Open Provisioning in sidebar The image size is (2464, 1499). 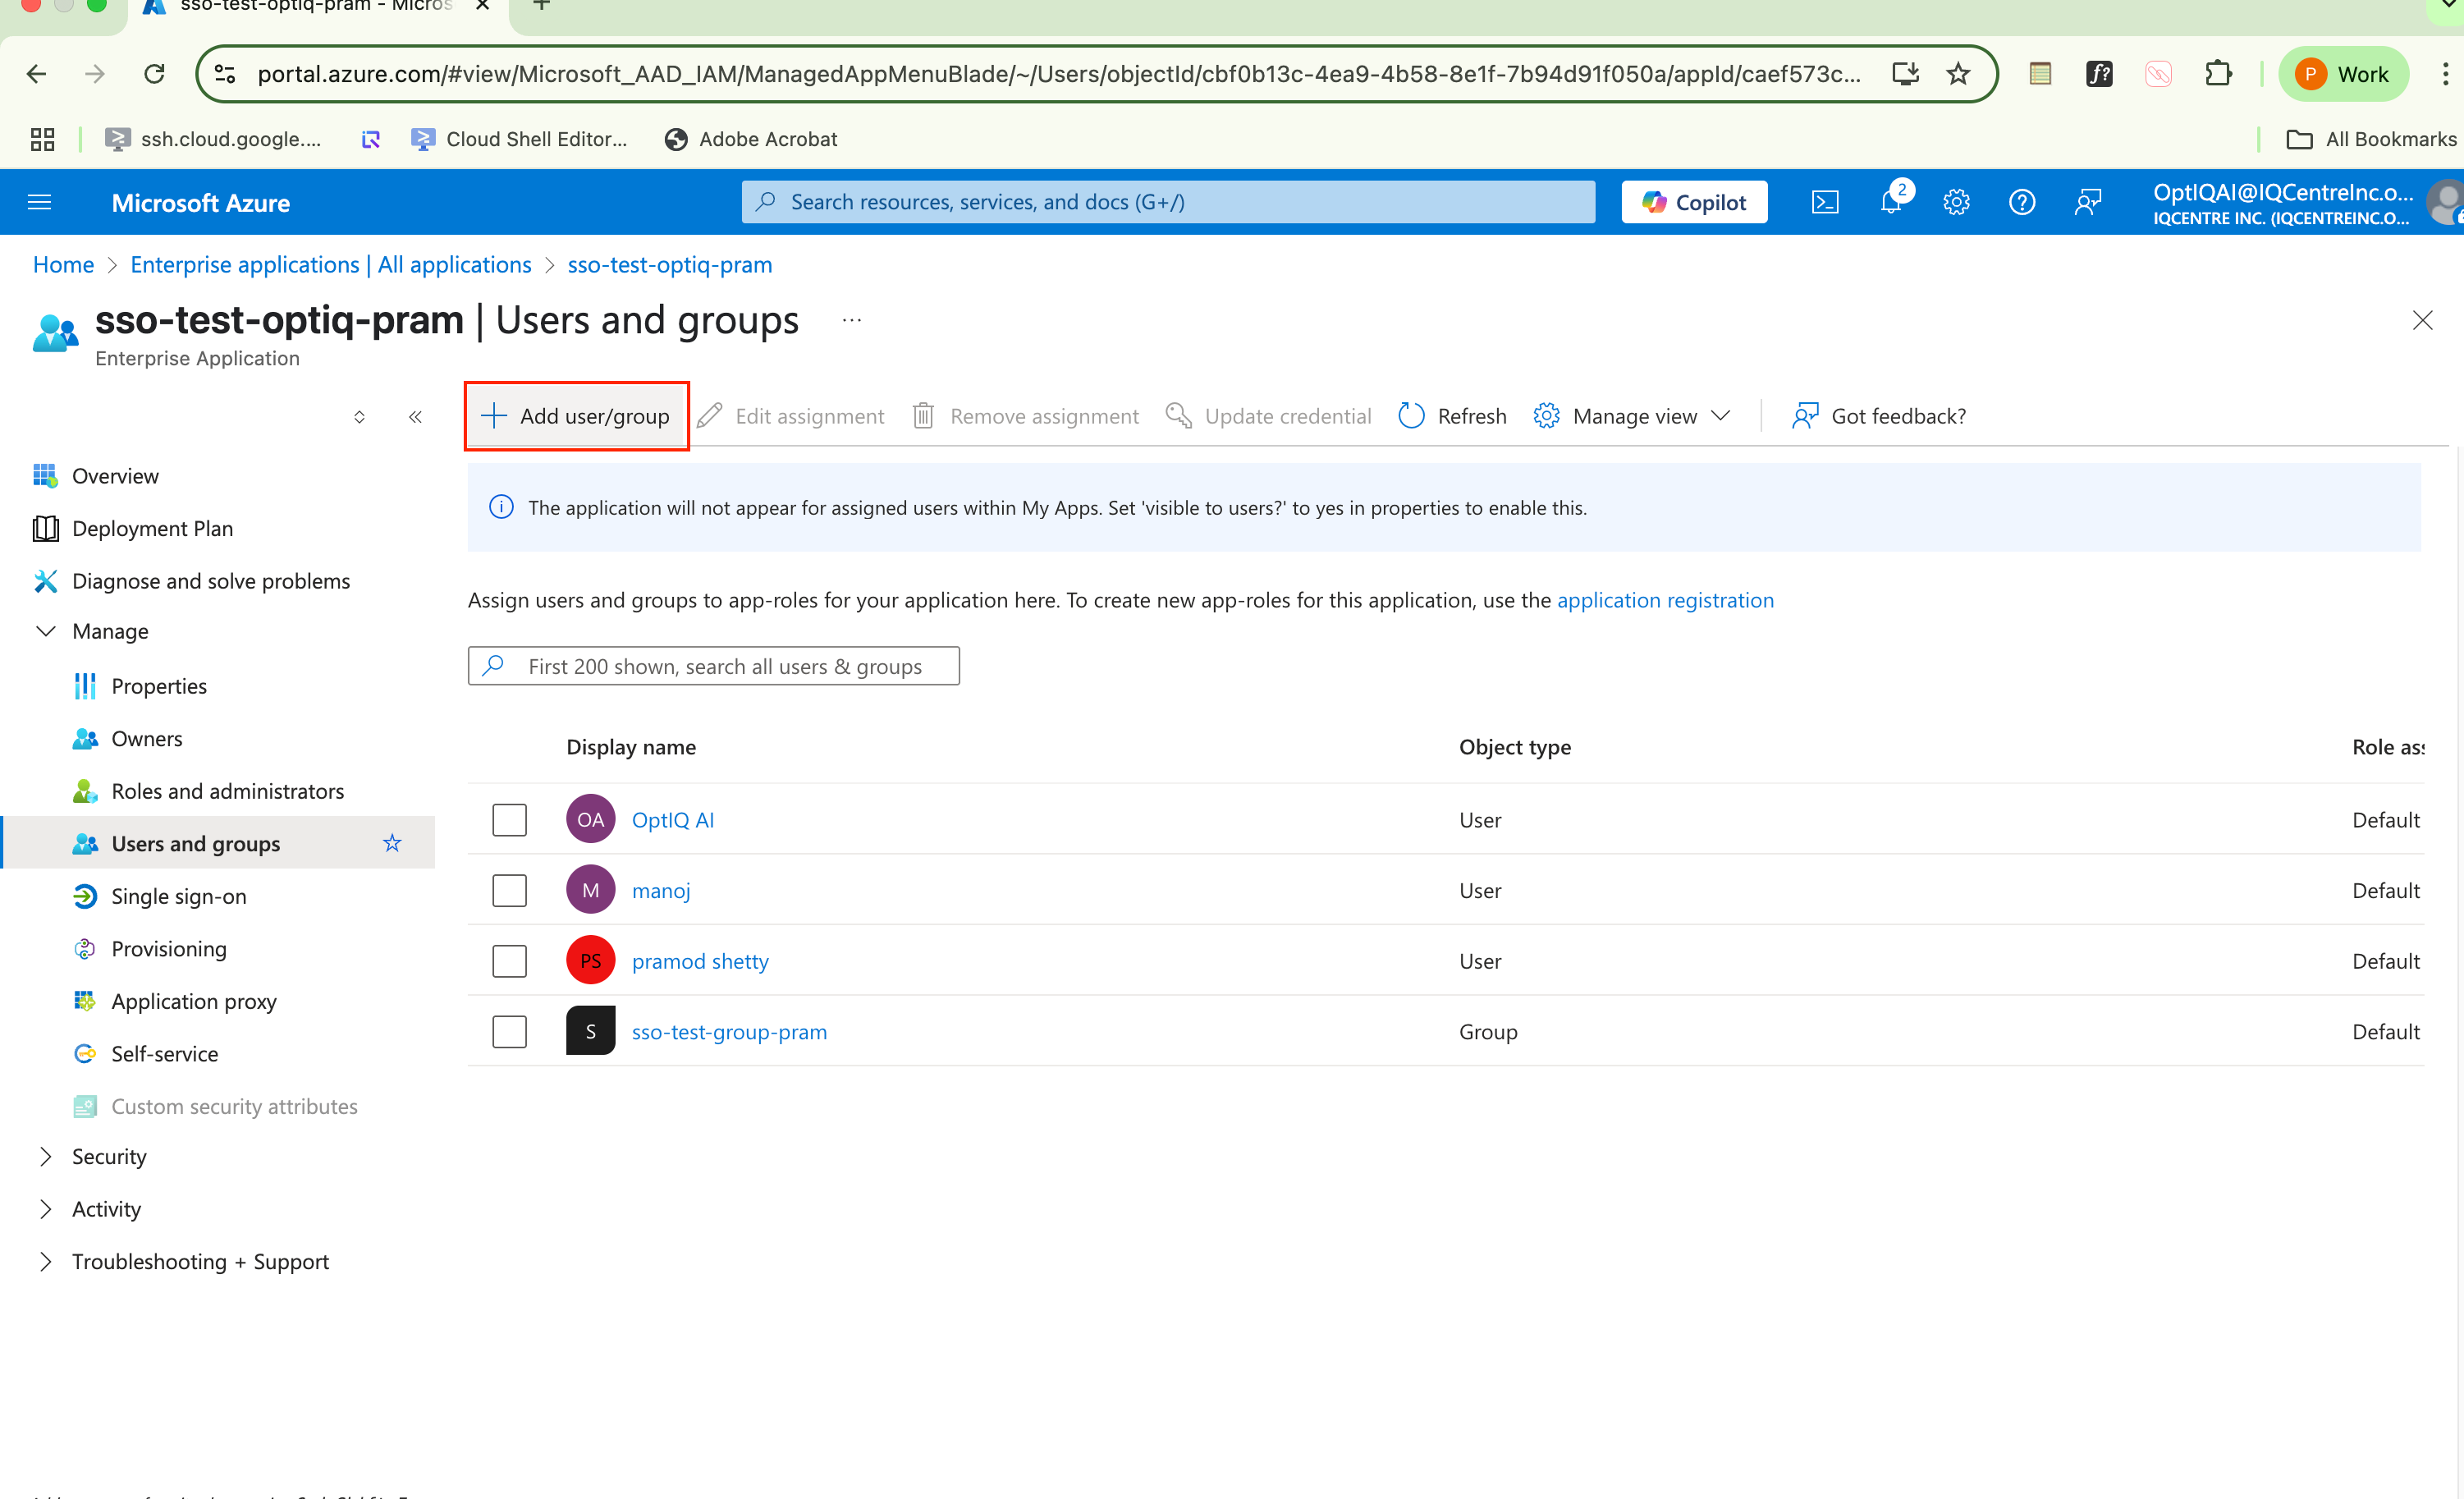point(169,948)
